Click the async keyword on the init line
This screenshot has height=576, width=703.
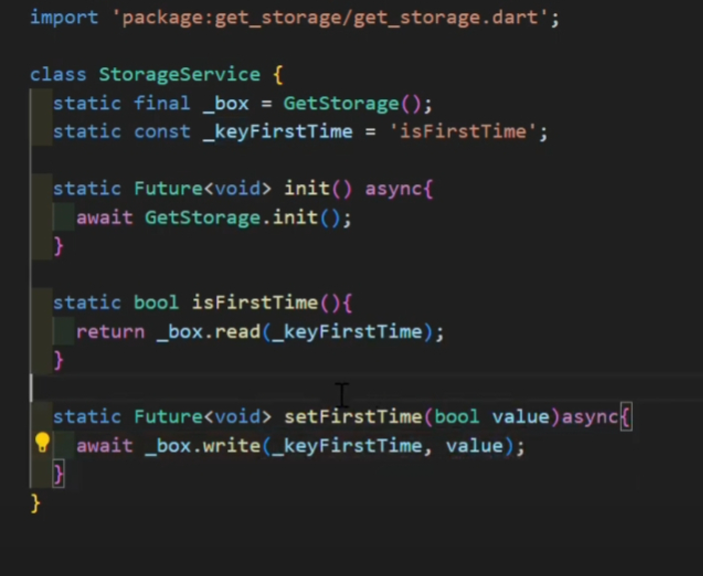(394, 189)
